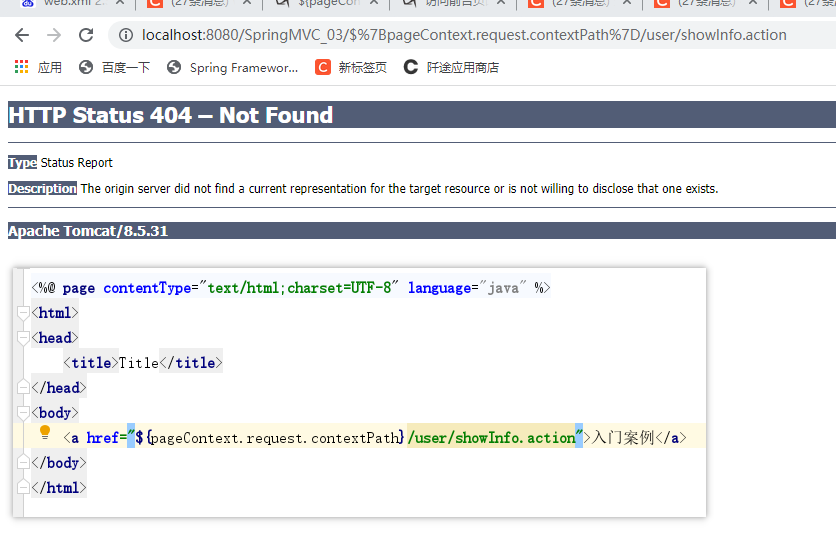This screenshot has height=534, width=836.
Task: Click the lightbulb intention icon in code
Action: click(45, 432)
